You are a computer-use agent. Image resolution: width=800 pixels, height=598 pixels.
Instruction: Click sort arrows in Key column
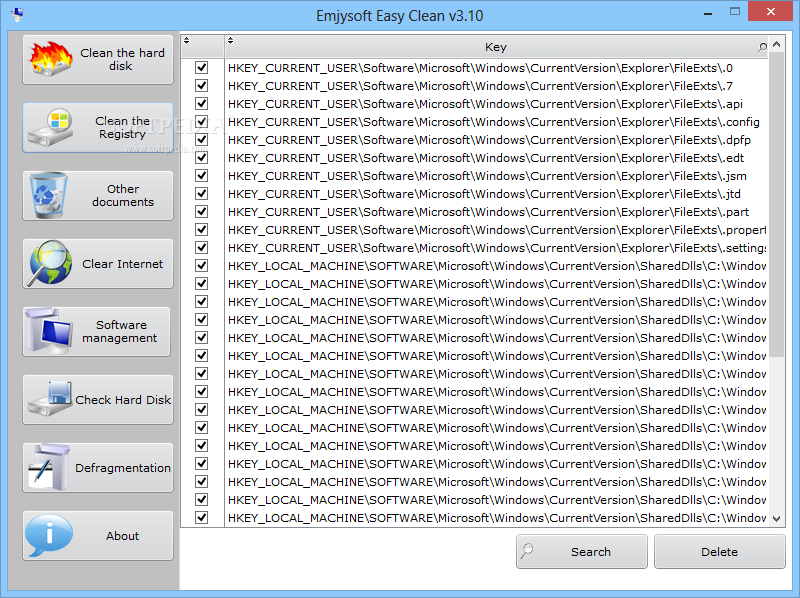coord(231,40)
